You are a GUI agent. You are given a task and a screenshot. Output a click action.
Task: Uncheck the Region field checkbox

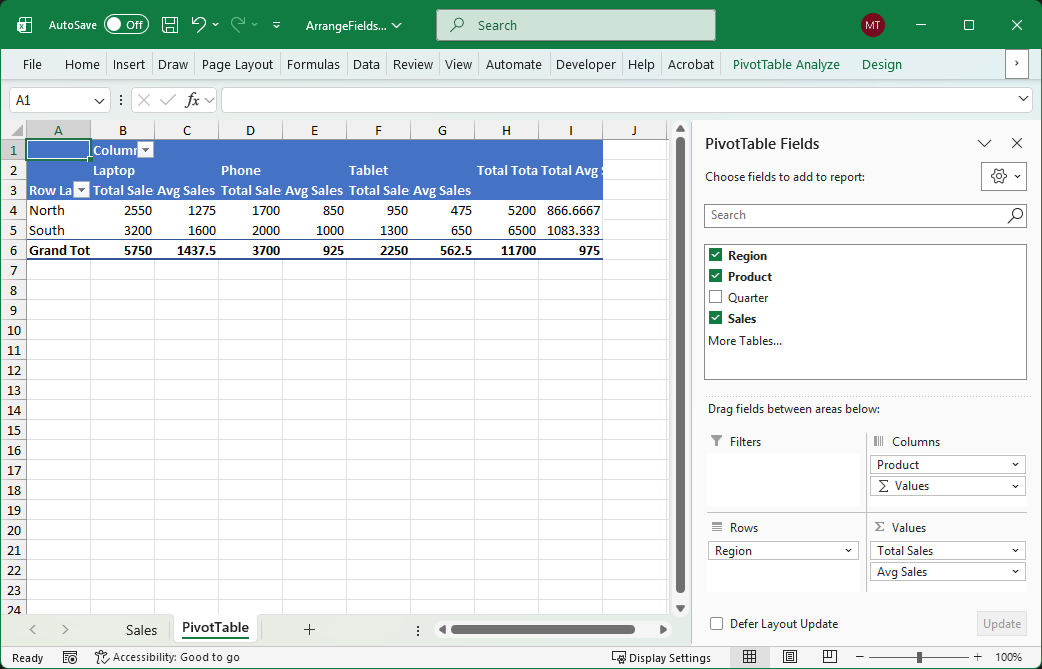715,255
